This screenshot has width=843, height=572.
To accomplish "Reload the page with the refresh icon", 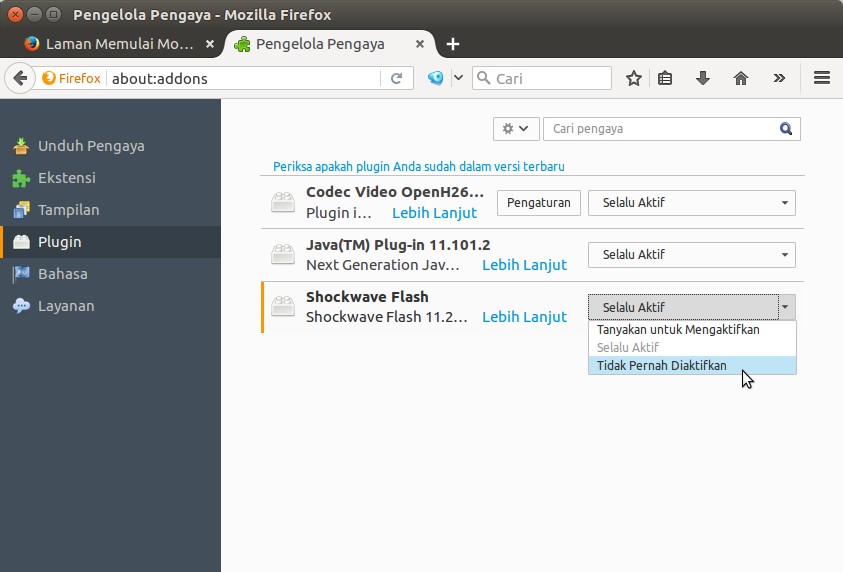I will tap(397, 78).
